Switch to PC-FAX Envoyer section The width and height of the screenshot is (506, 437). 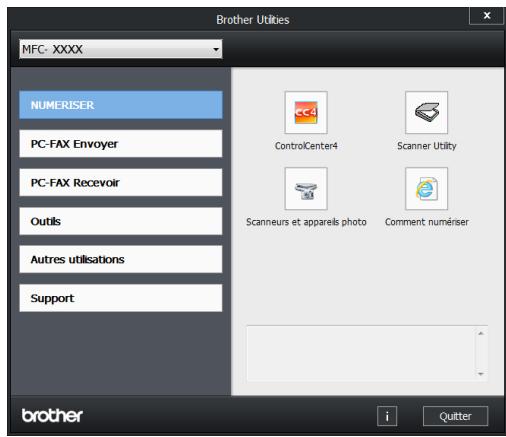coord(121,144)
